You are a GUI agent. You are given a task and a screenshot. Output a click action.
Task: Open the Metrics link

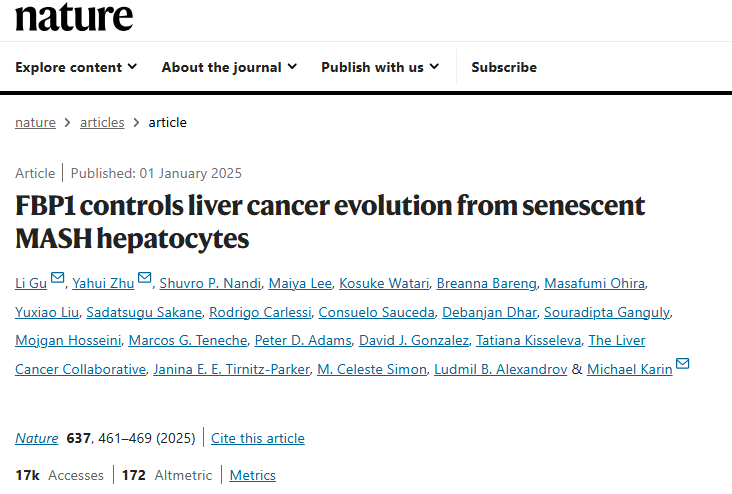coord(253,475)
